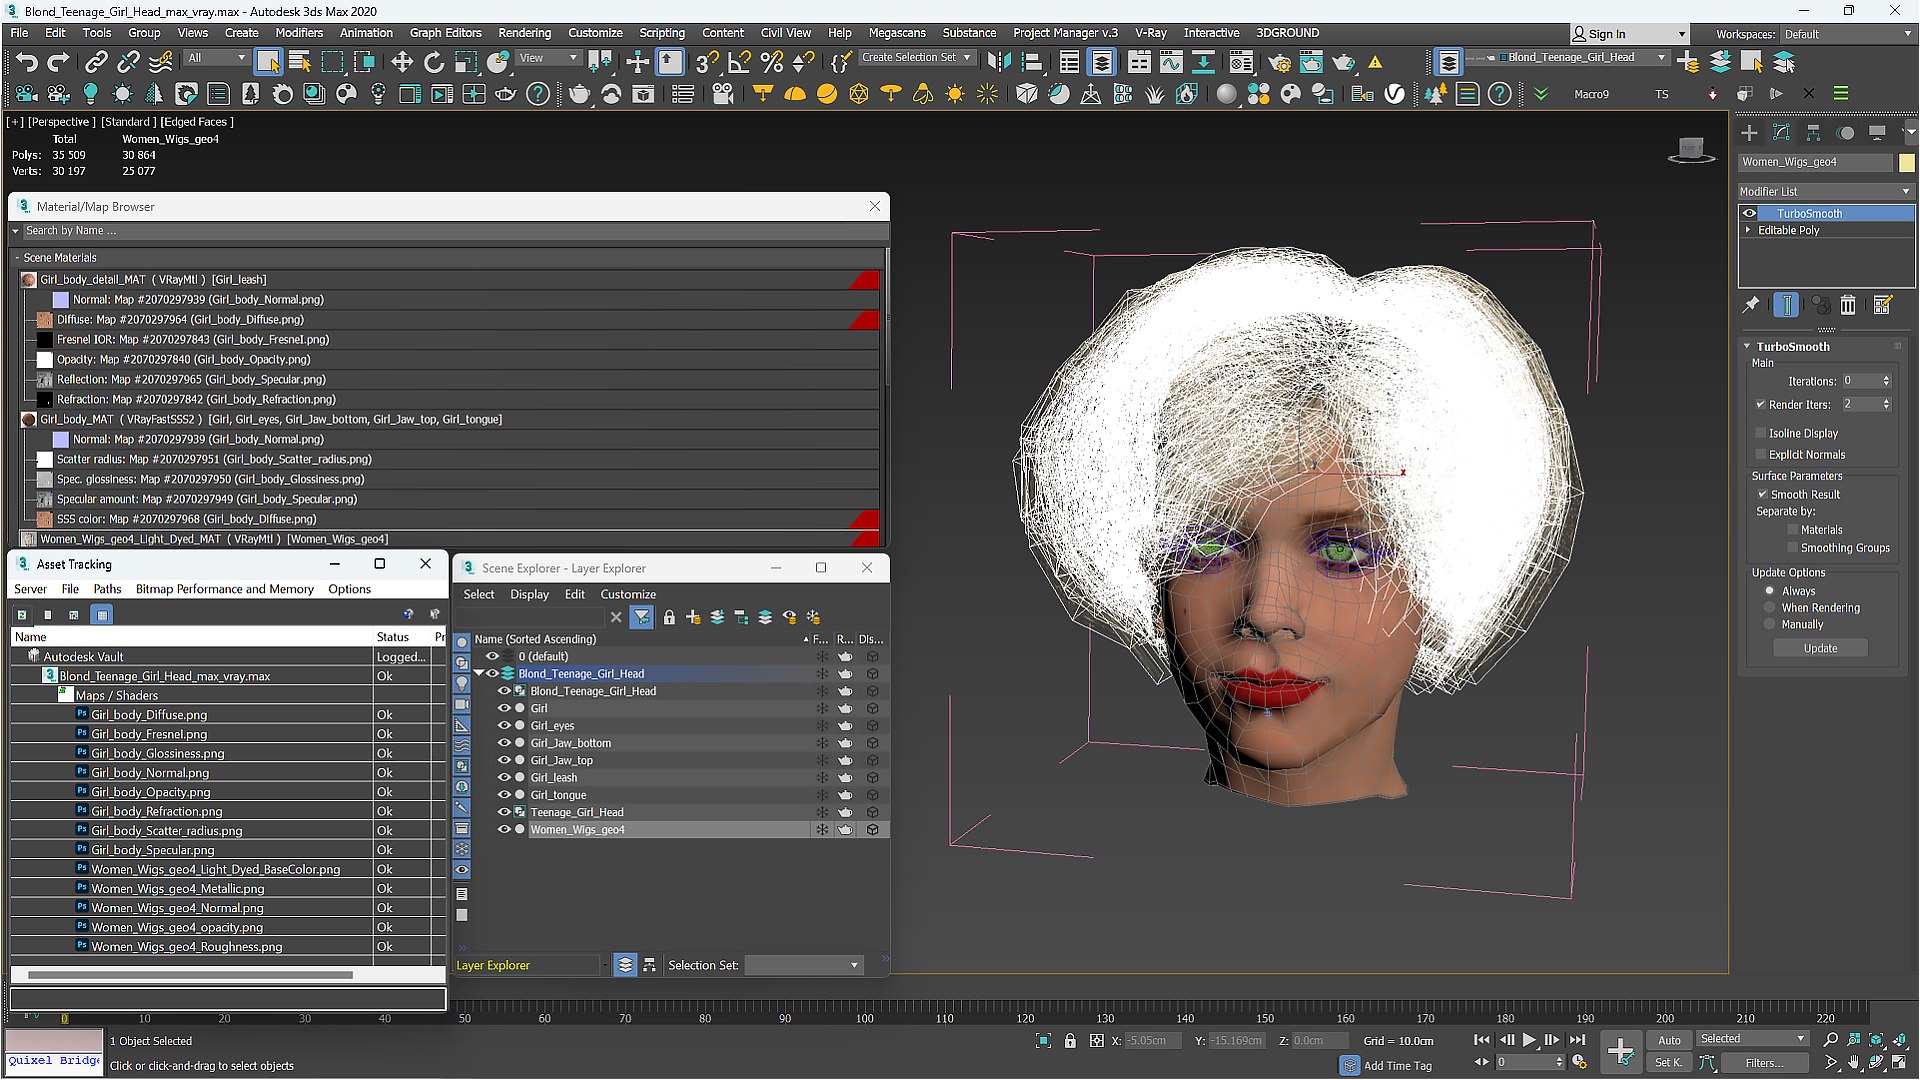
Task: Toggle TurboSmooth modifier eye icon
Action: (x=1749, y=213)
